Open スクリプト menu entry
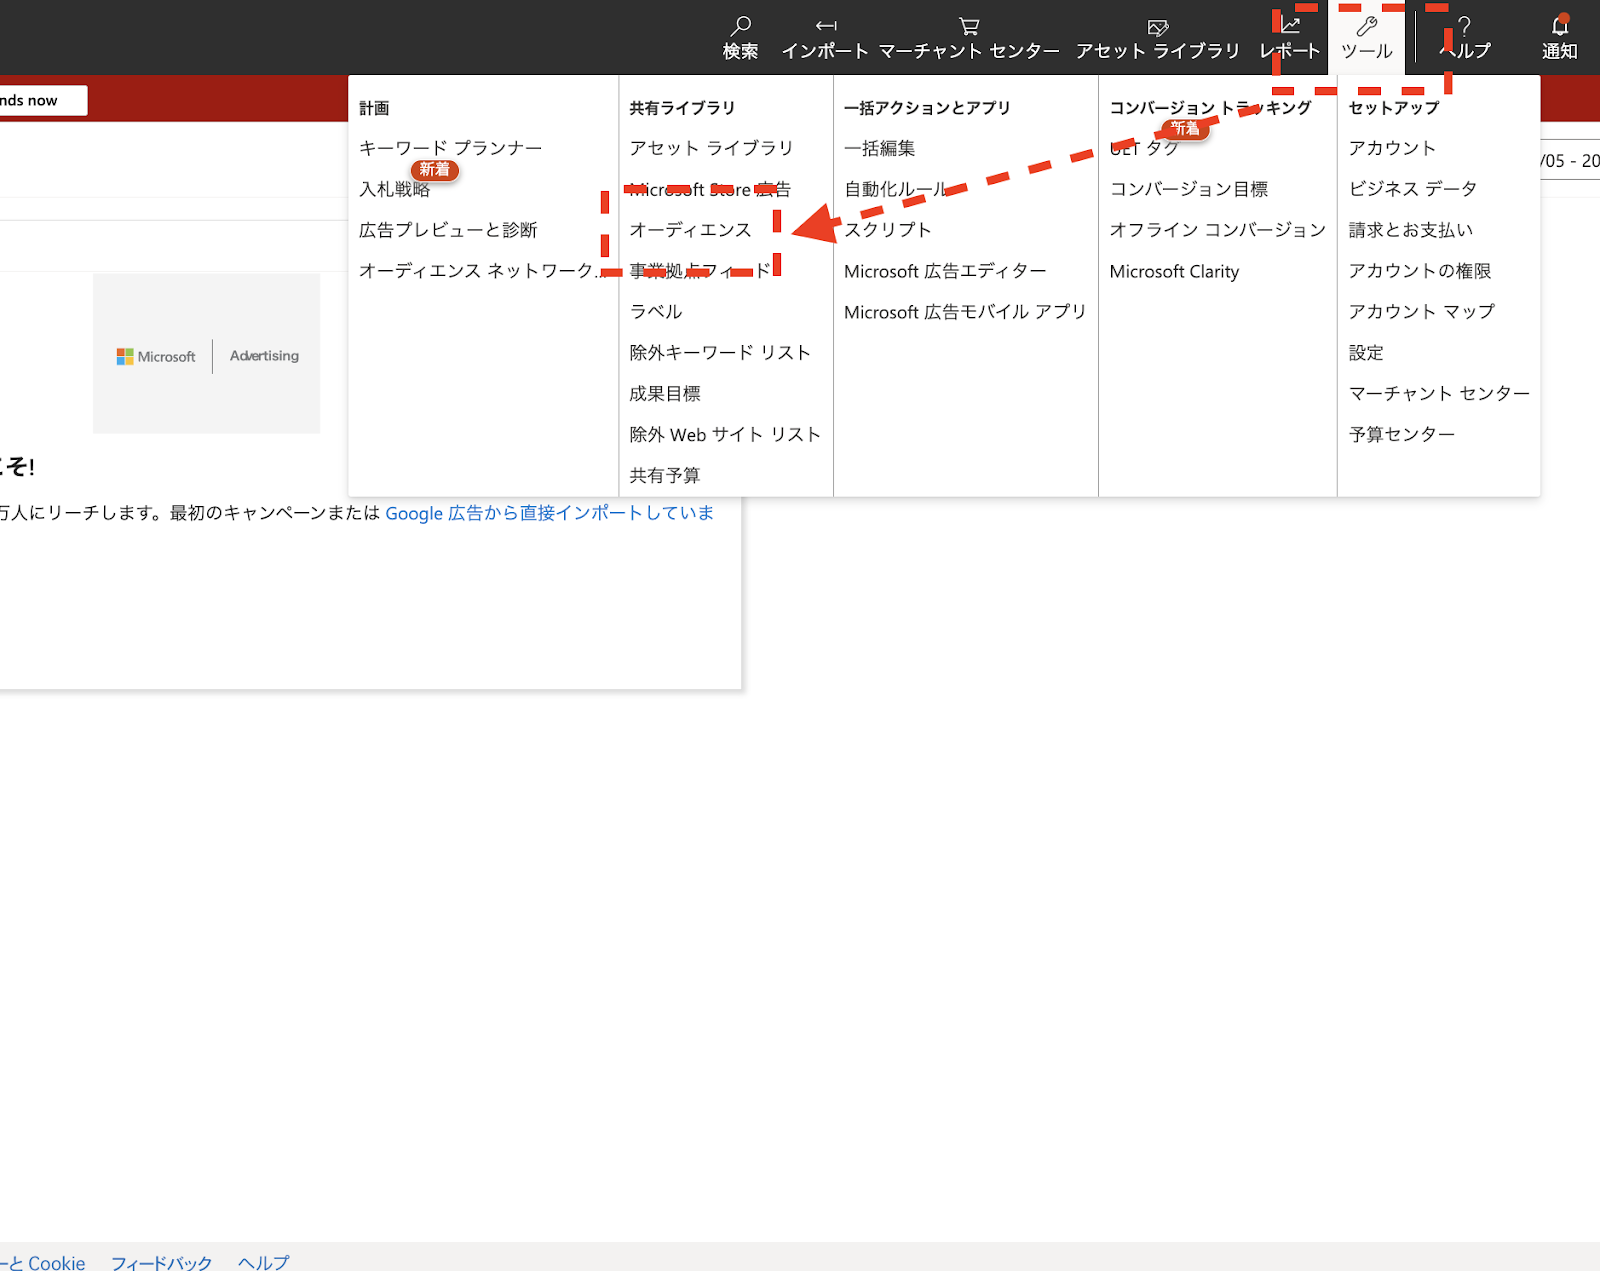This screenshot has height=1271, width=1600. click(x=888, y=230)
